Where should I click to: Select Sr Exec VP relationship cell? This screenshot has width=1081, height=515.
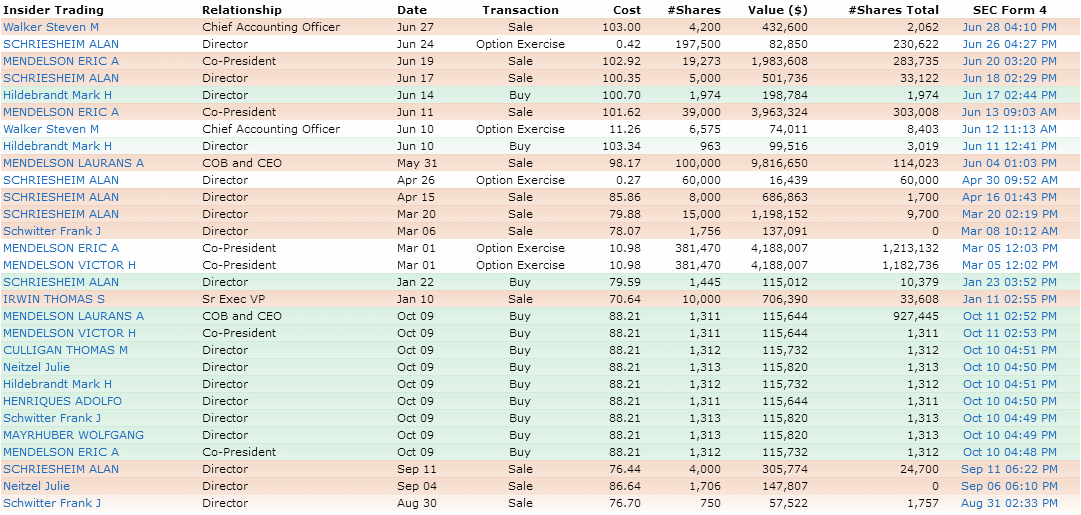click(x=232, y=299)
